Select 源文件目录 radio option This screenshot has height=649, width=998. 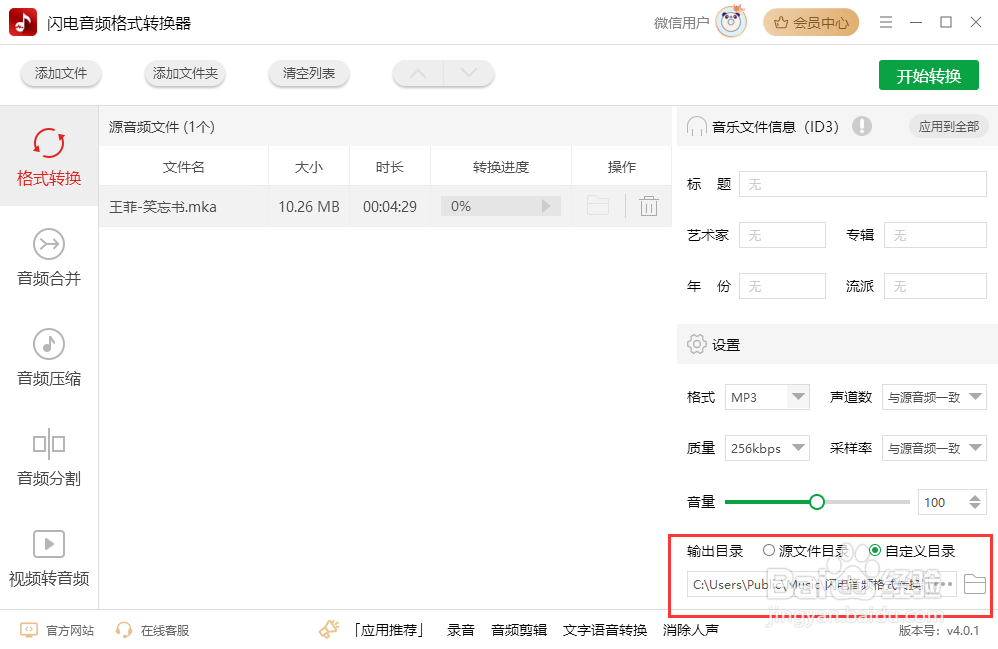[x=769, y=550]
